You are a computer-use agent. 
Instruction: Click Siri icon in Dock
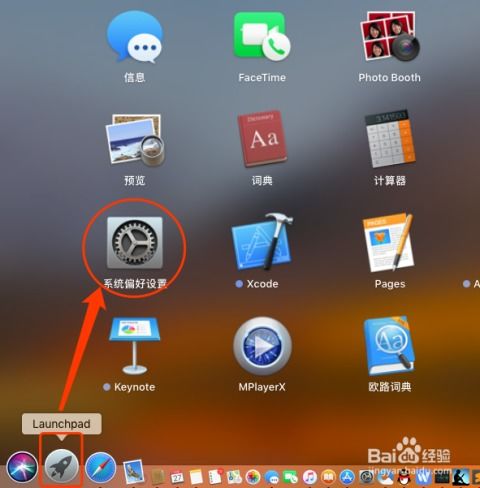click(x=22, y=467)
